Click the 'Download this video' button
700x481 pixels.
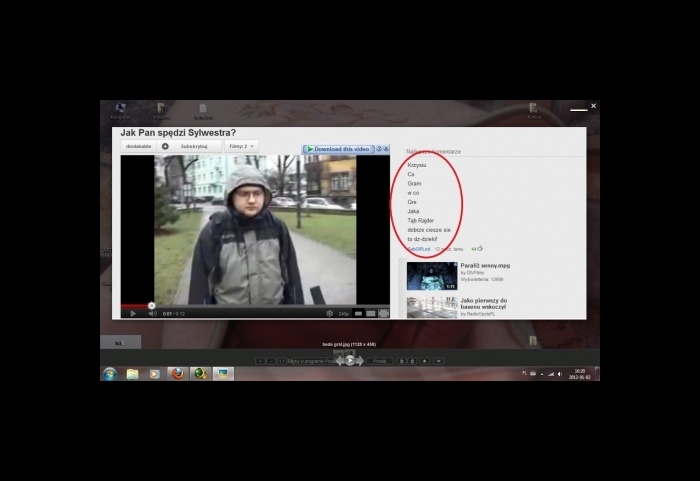click(338, 149)
